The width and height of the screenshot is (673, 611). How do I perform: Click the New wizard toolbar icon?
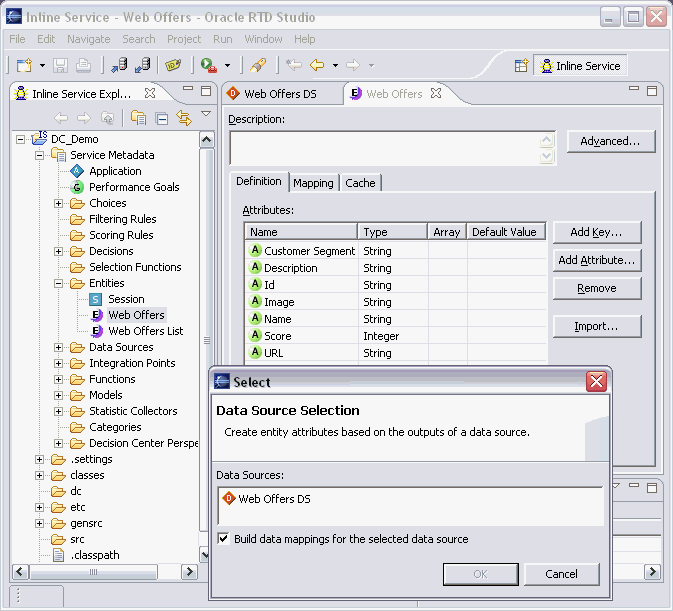pos(24,65)
